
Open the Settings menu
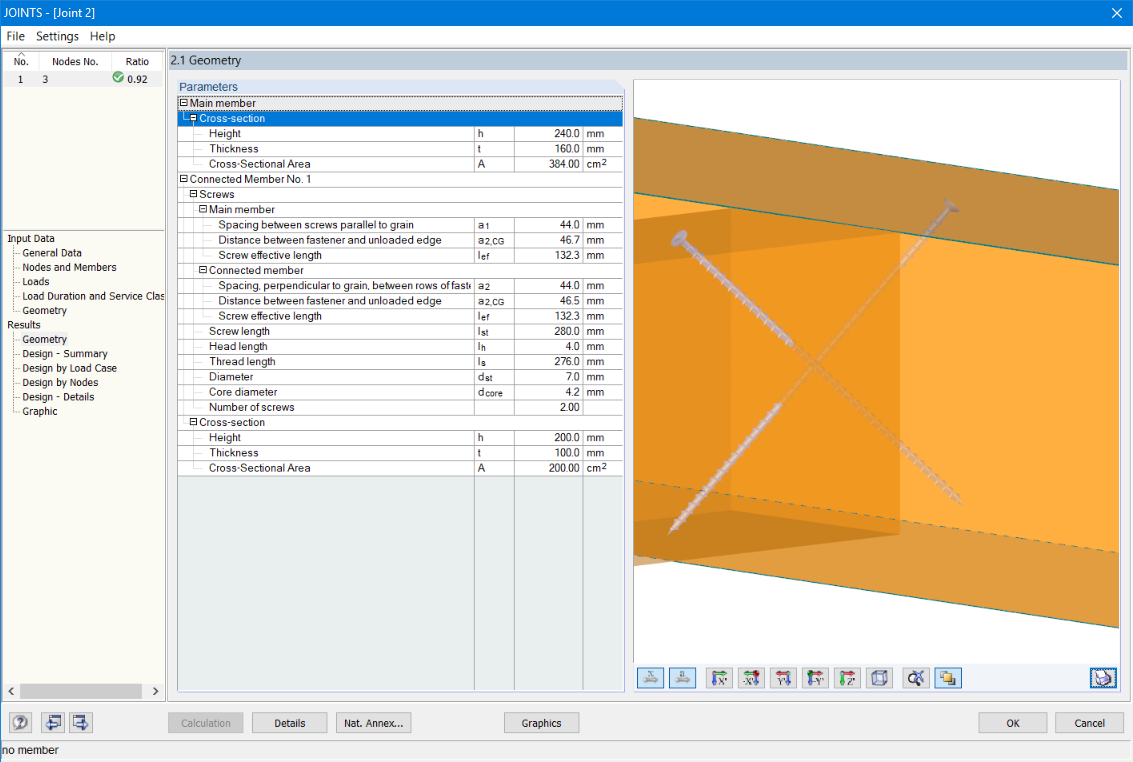click(x=57, y=36)
